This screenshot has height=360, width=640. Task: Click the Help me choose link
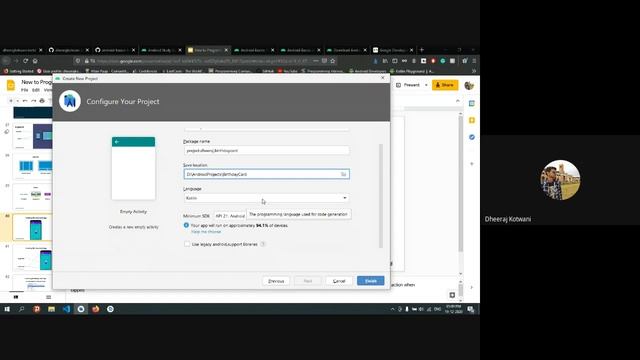pyautogui.click(x=206, y=232)
